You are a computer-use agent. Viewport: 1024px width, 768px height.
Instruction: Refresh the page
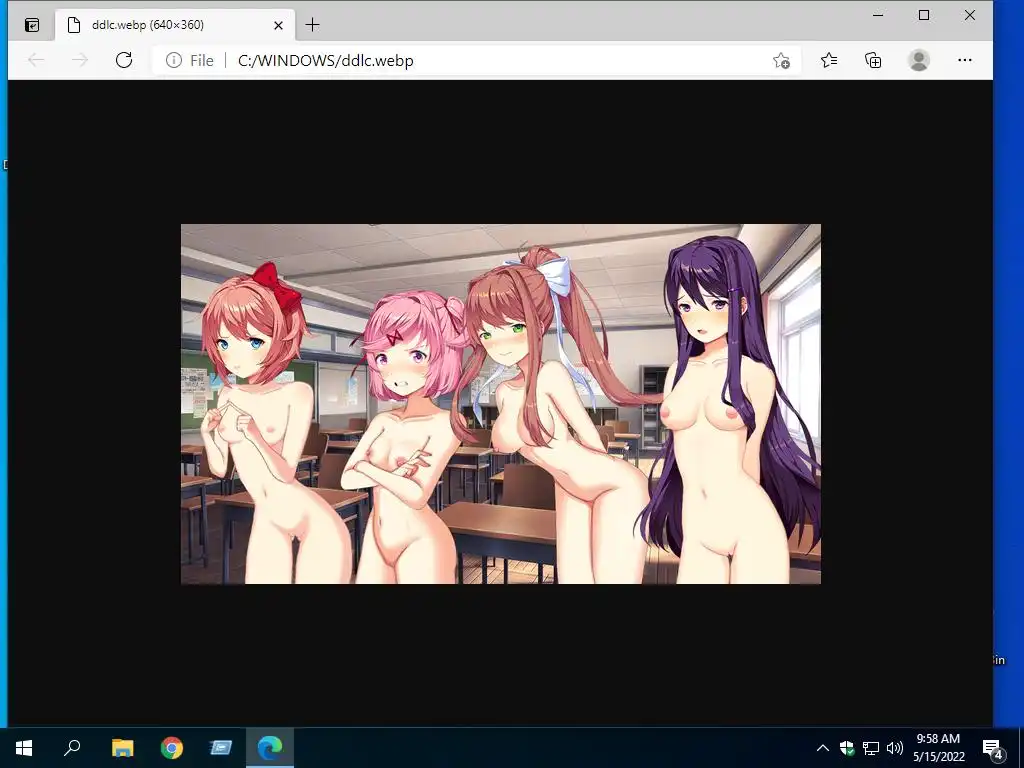123,60
